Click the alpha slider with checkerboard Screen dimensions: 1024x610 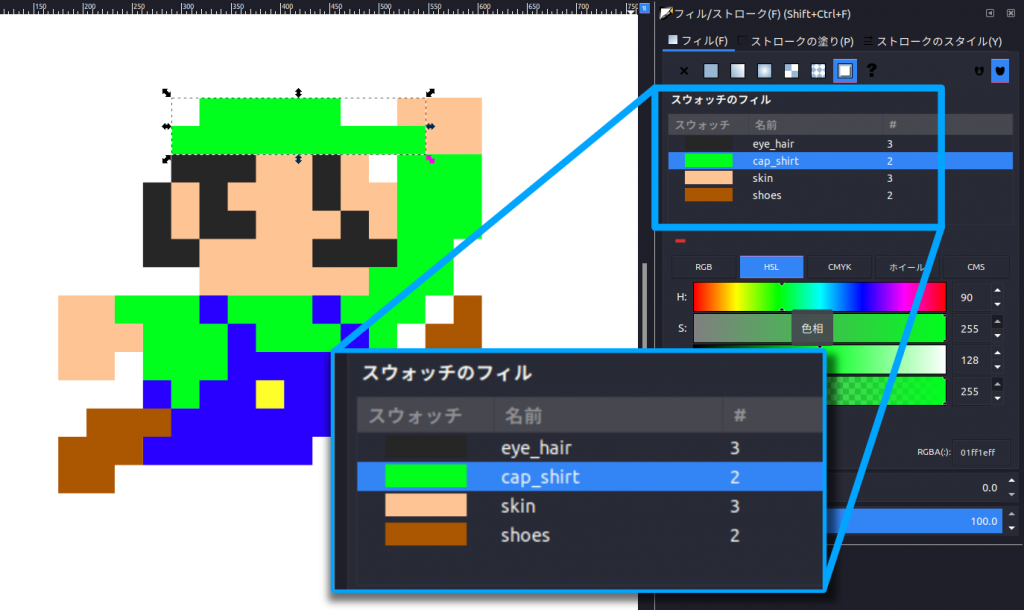885,391
